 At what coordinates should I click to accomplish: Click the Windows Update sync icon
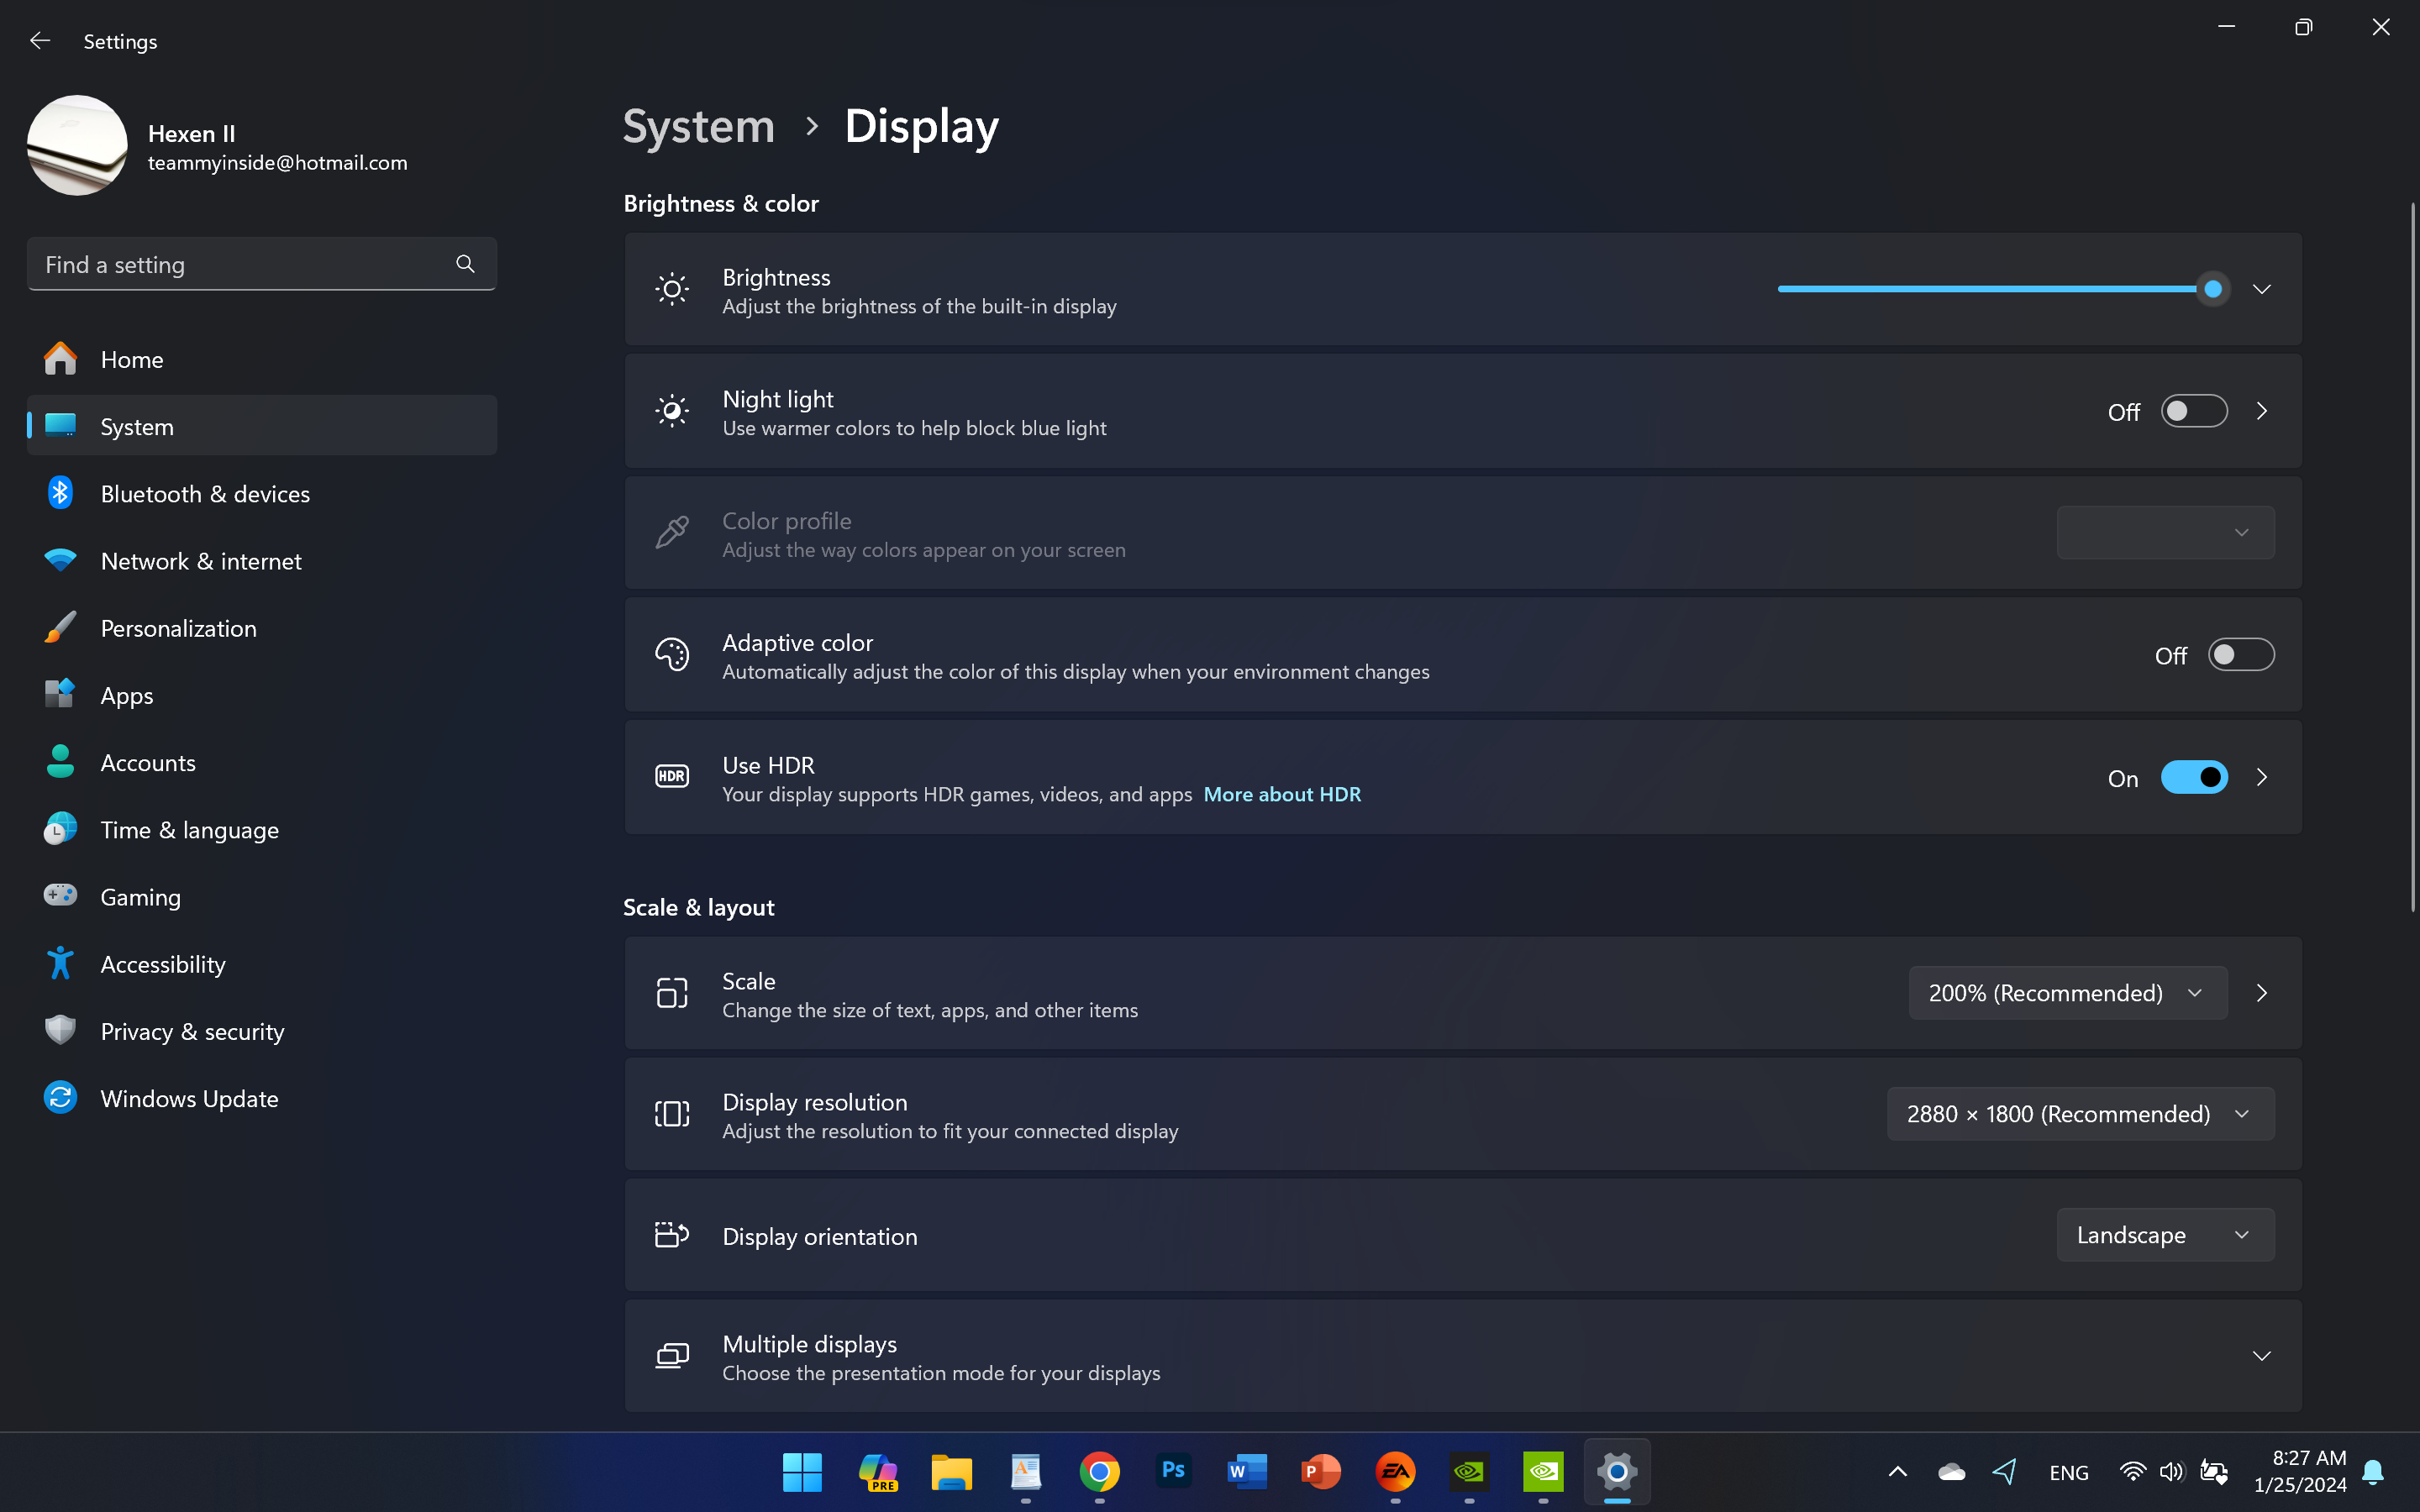click(x=60, y=1098)
